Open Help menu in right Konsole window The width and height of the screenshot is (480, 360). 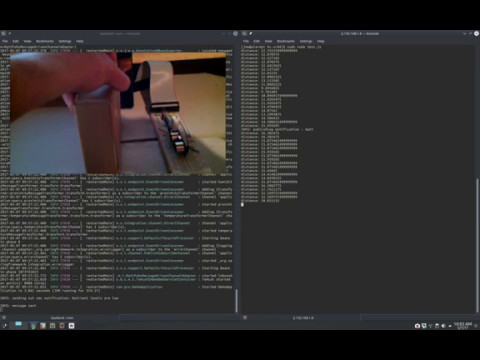pos(321,41)
